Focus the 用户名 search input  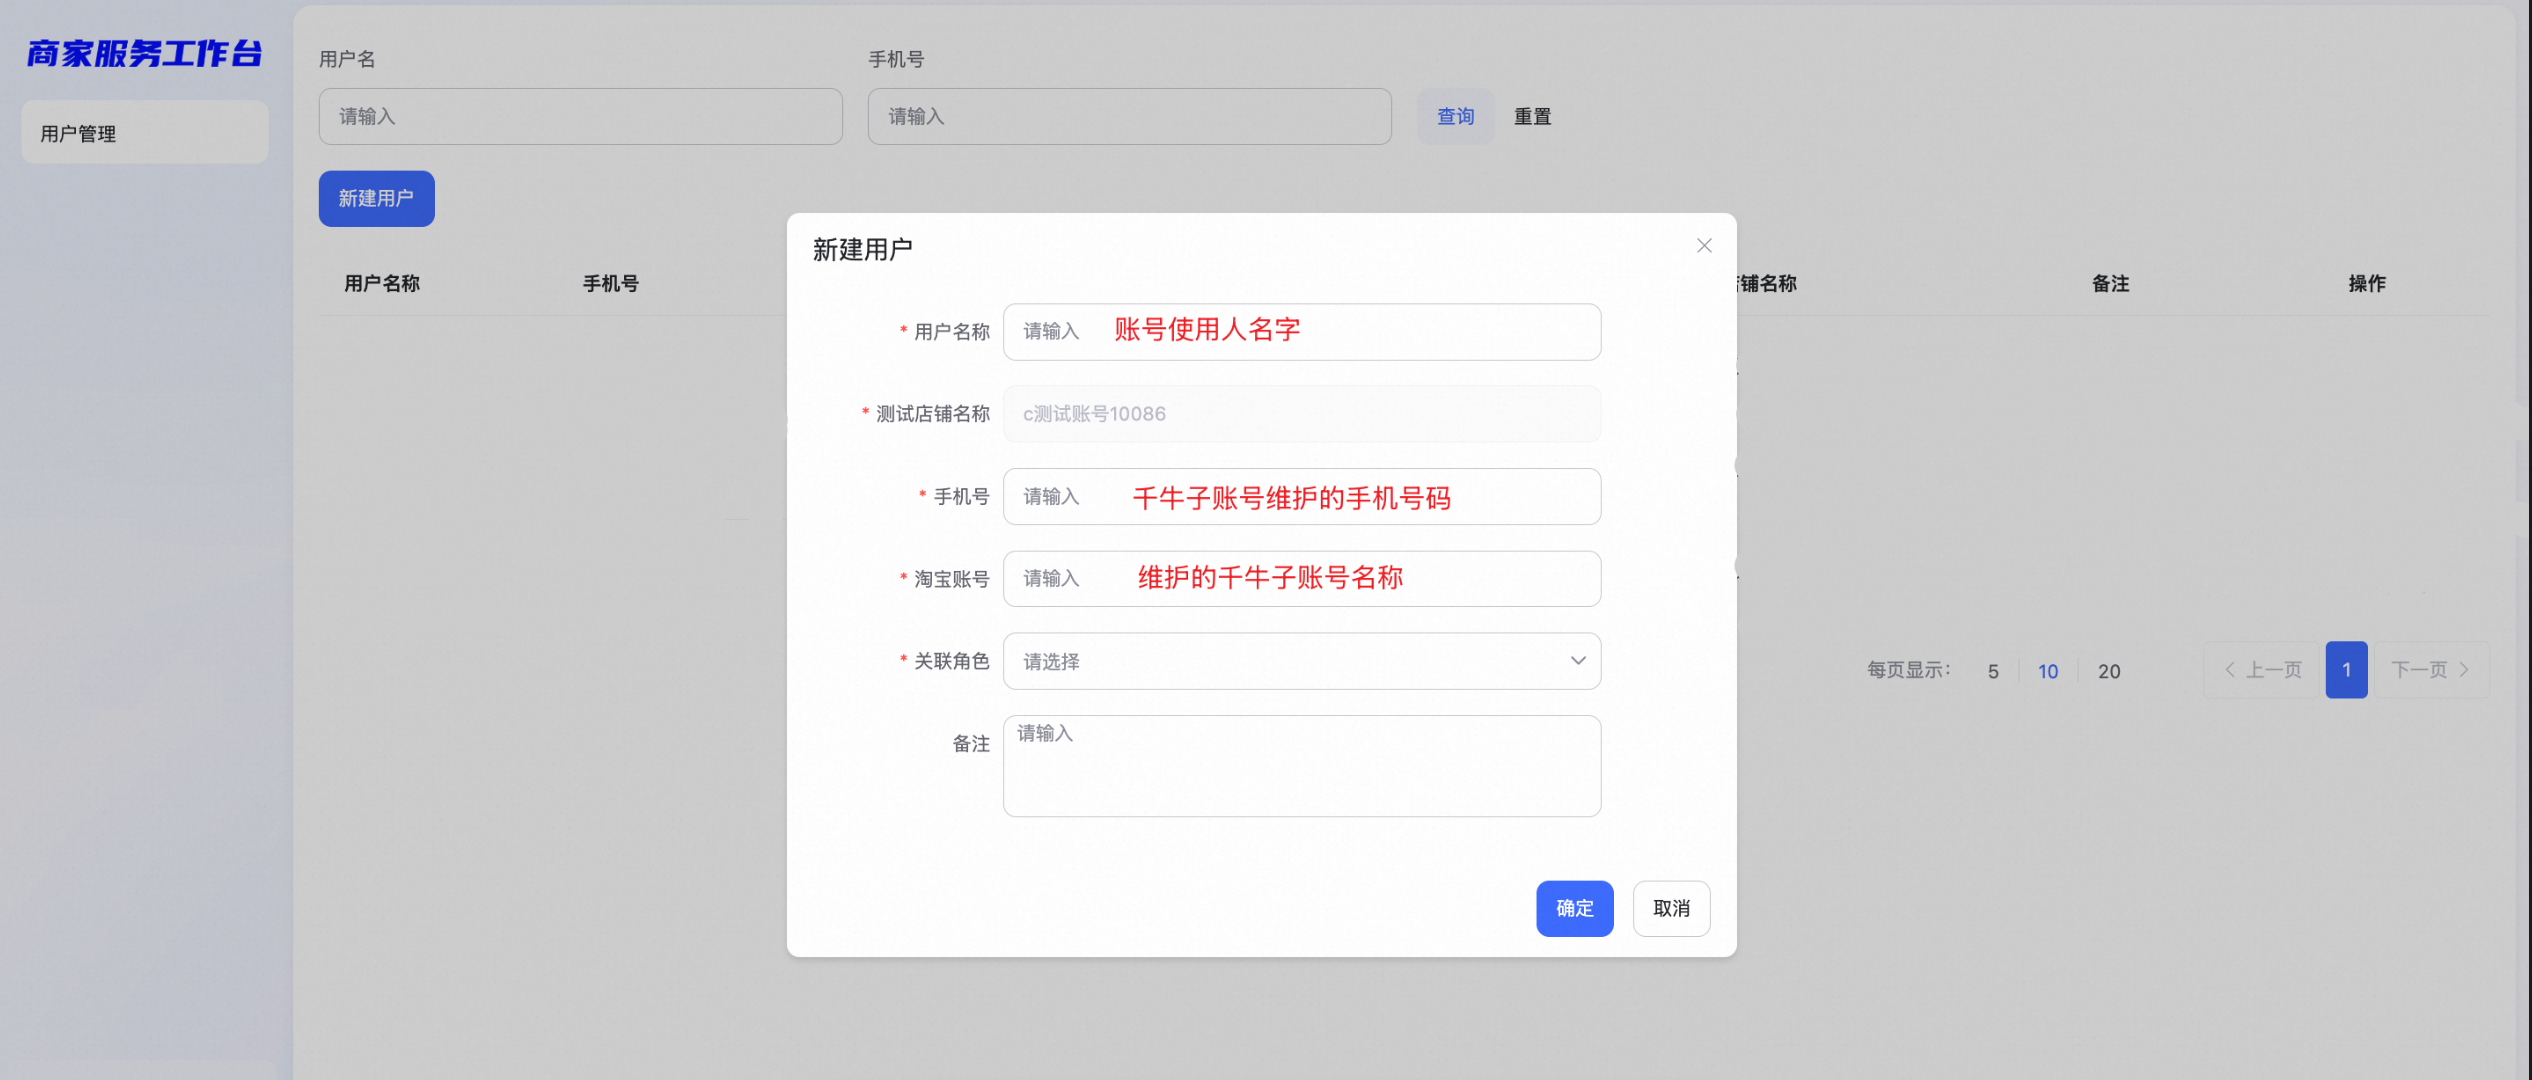click(x=580, y=117)
